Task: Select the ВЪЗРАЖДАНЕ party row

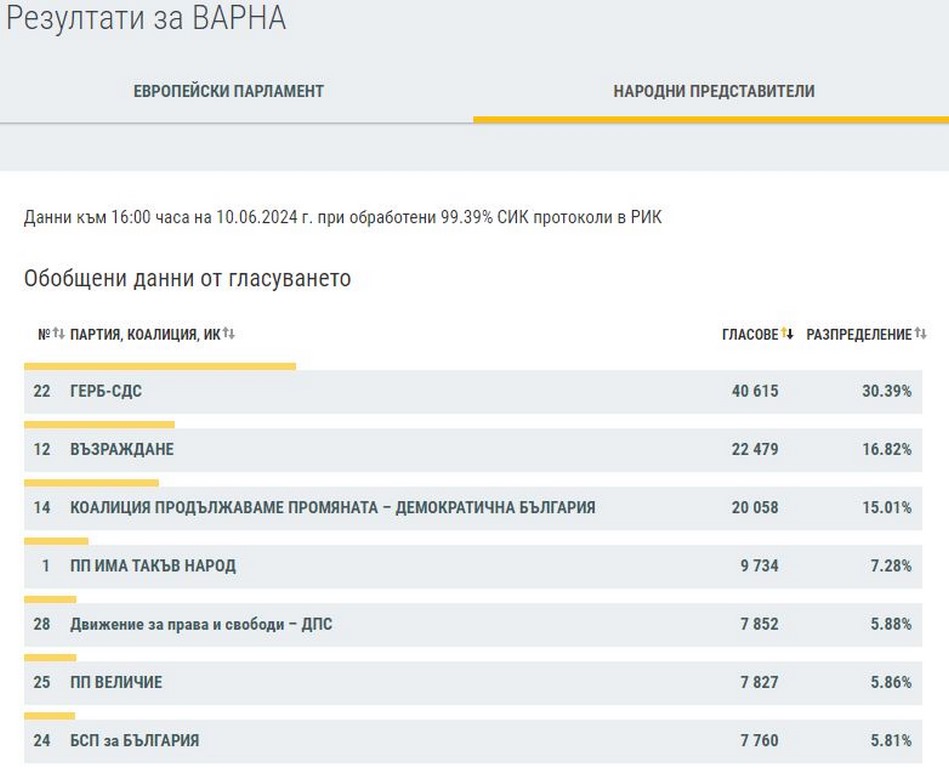Action: (x=122, y=449)
